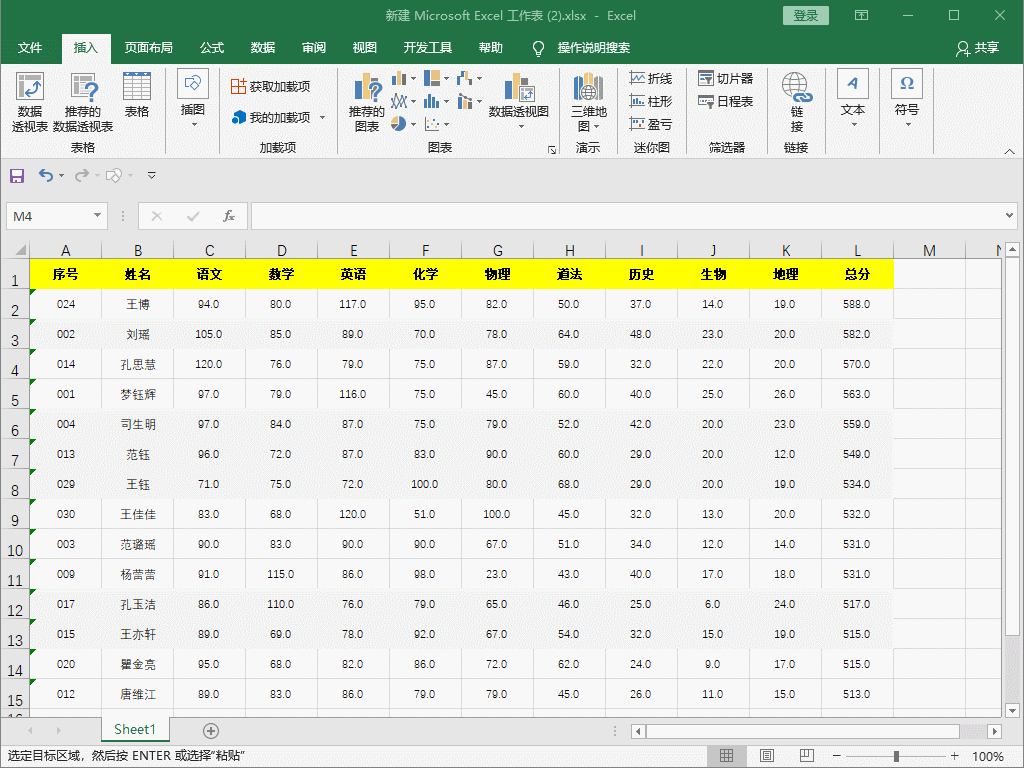Click the Share (共享) button
1024x768 pixels.
(978, 48)
